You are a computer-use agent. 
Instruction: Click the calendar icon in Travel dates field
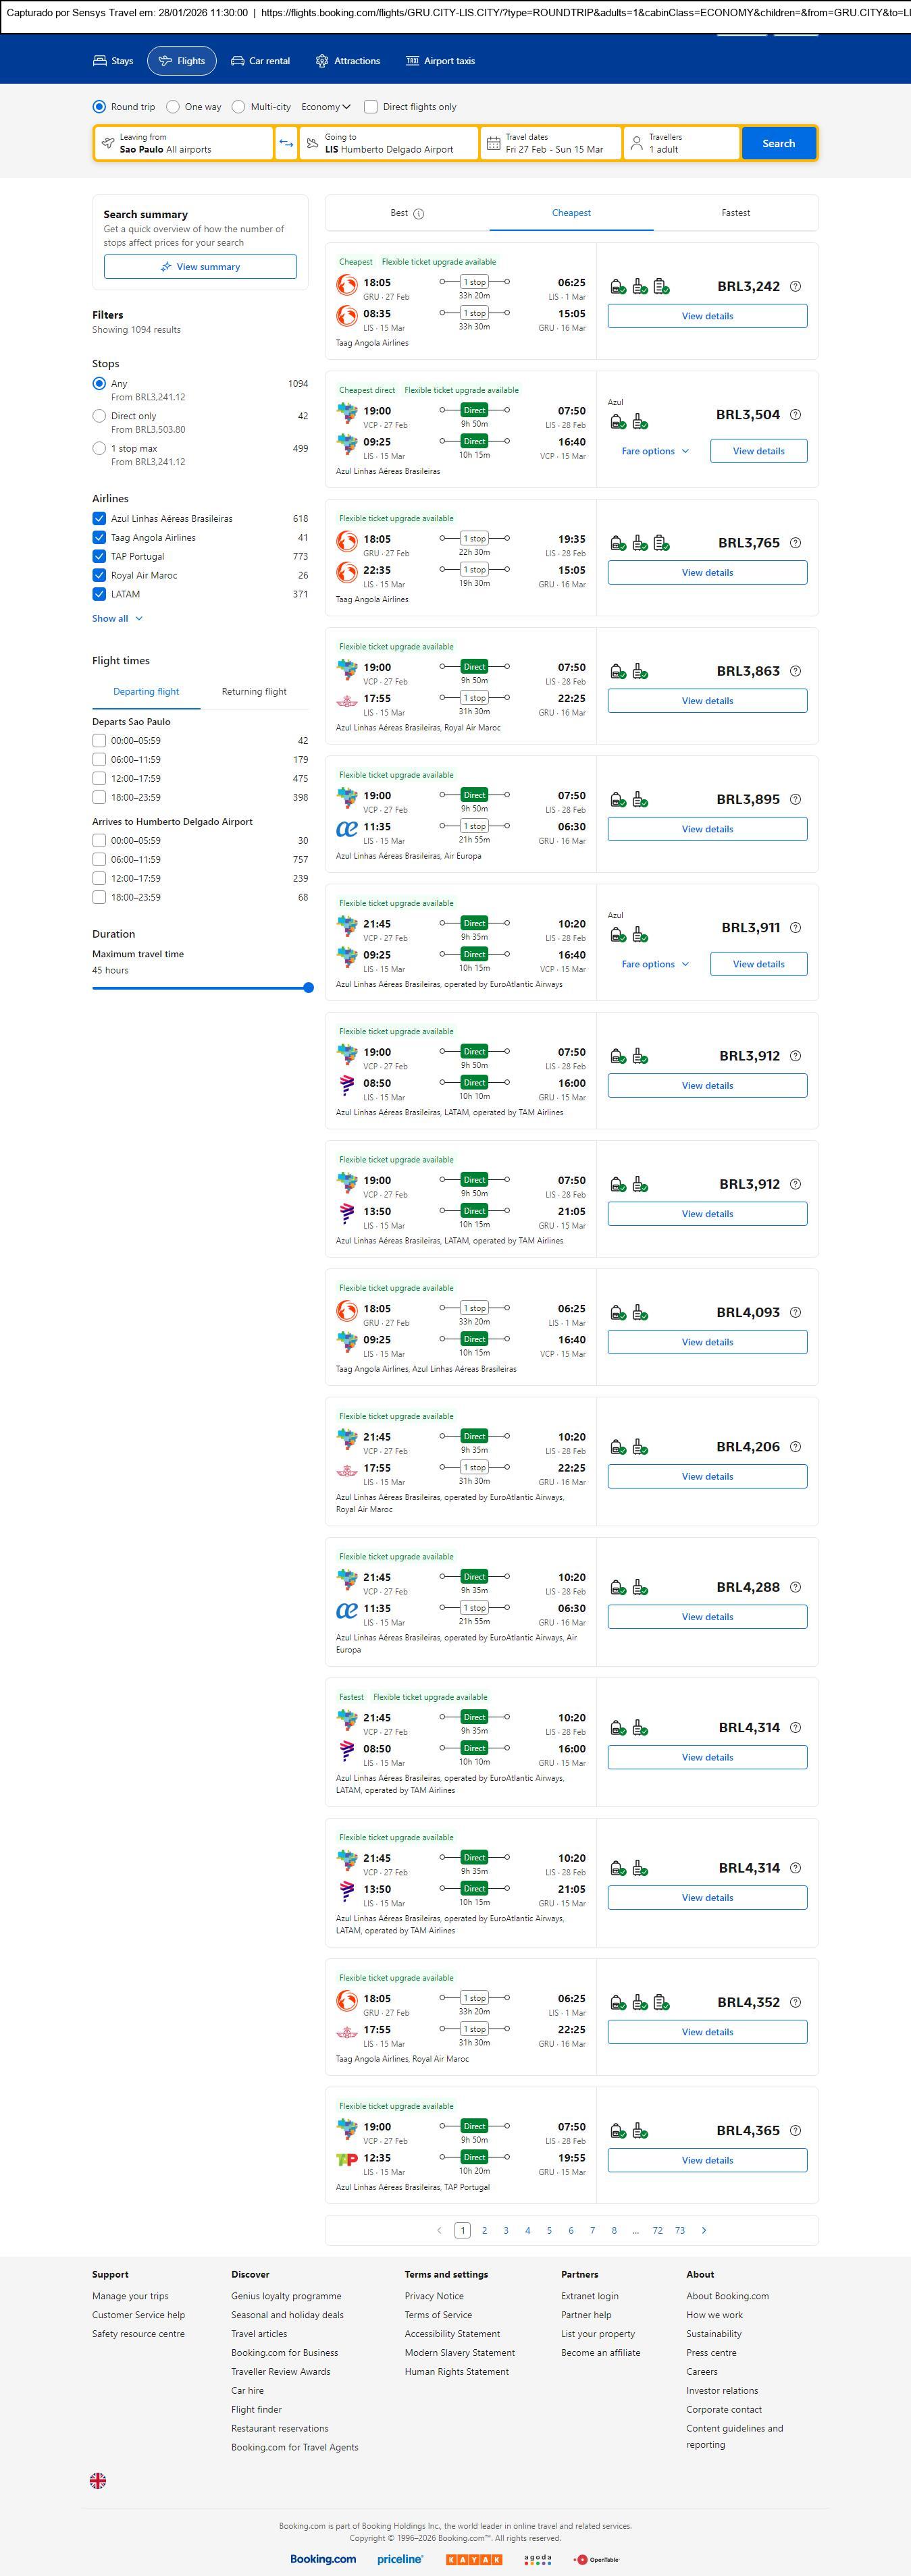point(493,143)
